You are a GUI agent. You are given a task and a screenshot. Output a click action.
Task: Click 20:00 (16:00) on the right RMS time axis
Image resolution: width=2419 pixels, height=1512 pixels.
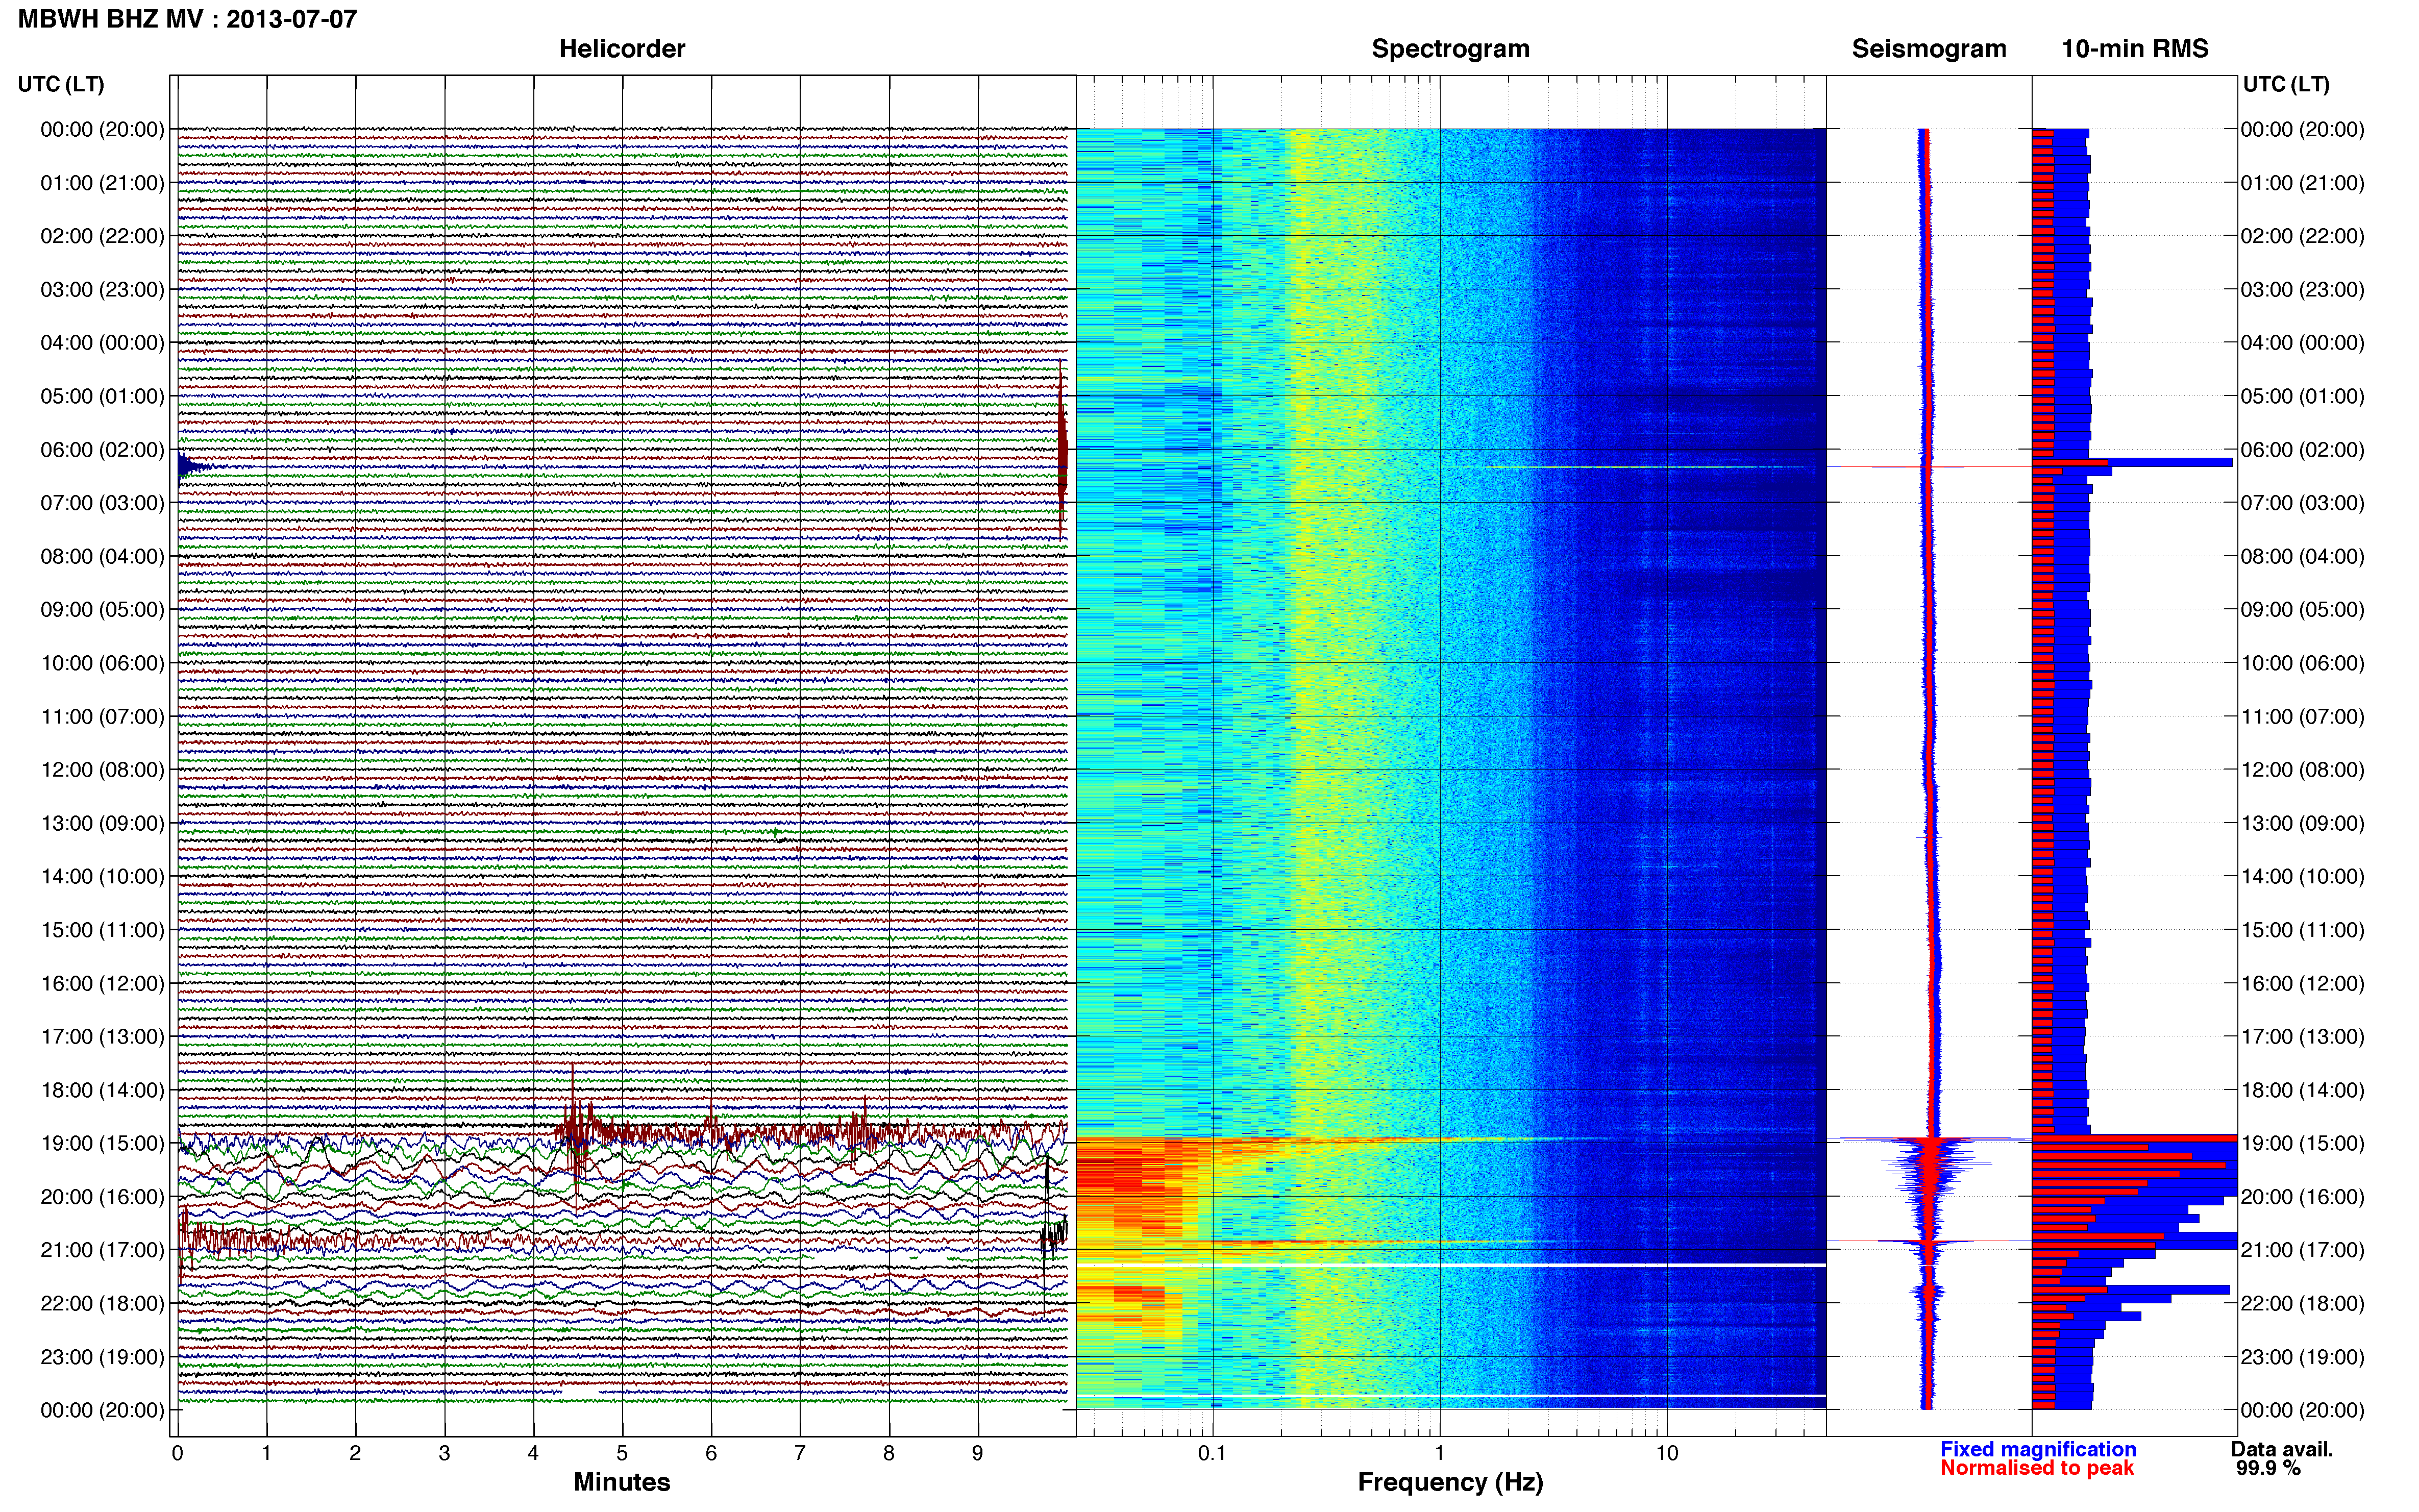point(2302,1197)
